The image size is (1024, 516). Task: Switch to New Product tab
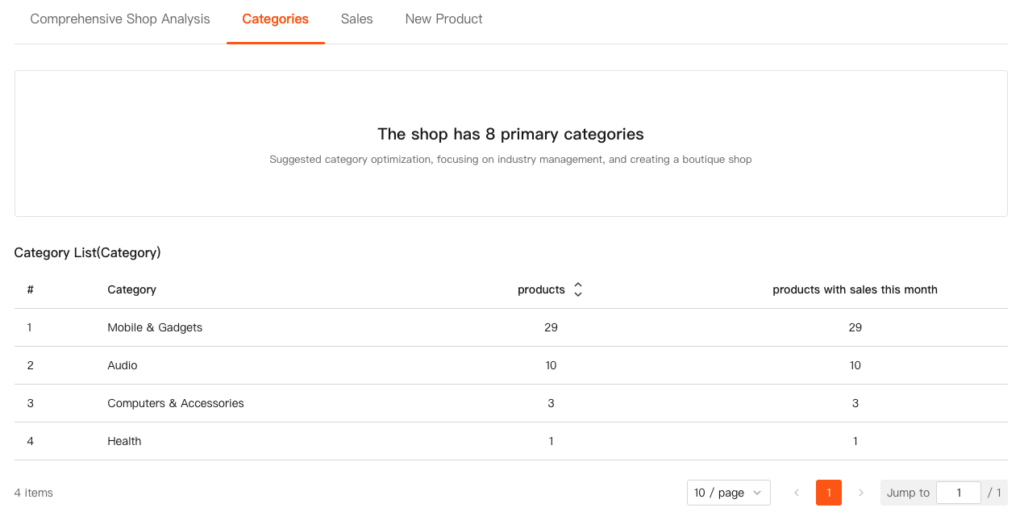coord(443,19)
